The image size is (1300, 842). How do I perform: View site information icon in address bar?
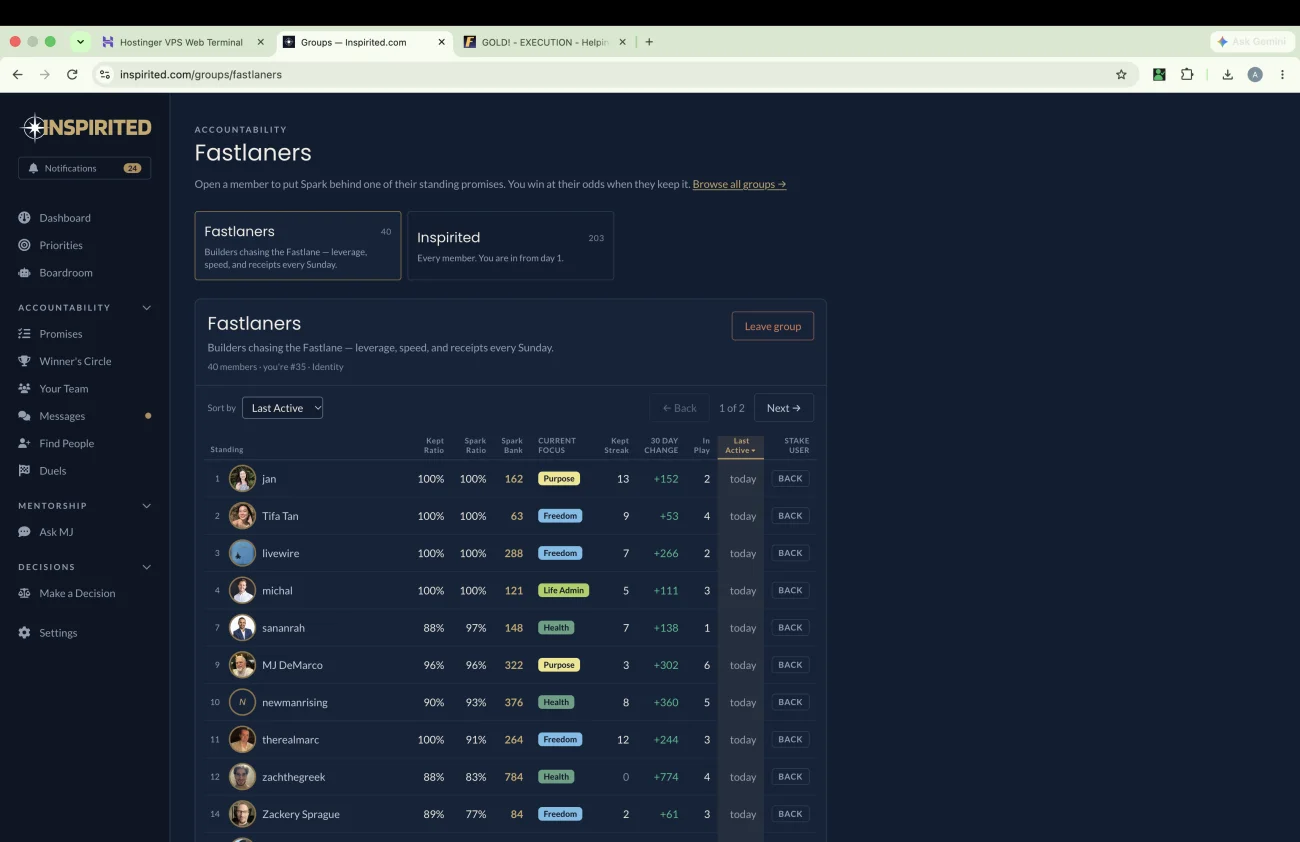[105, 74]
